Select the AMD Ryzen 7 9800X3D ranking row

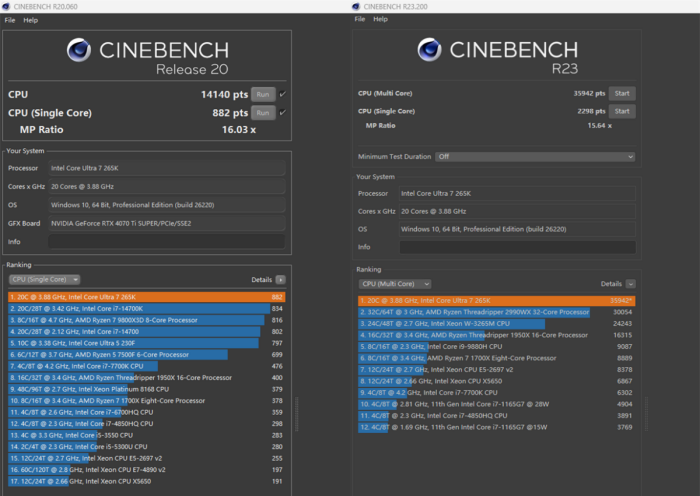click(146, 320)
